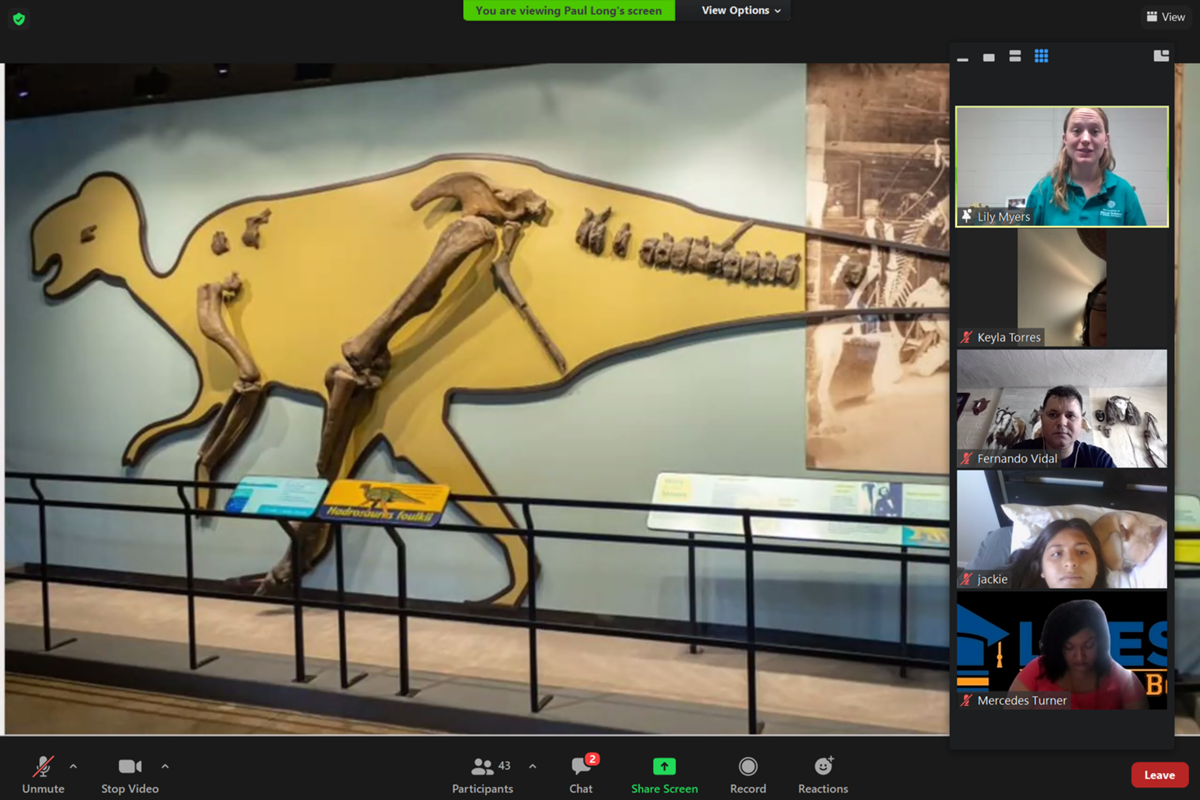Start recording the meeting
Screen dimensions: 1200x800
[748, 774]
